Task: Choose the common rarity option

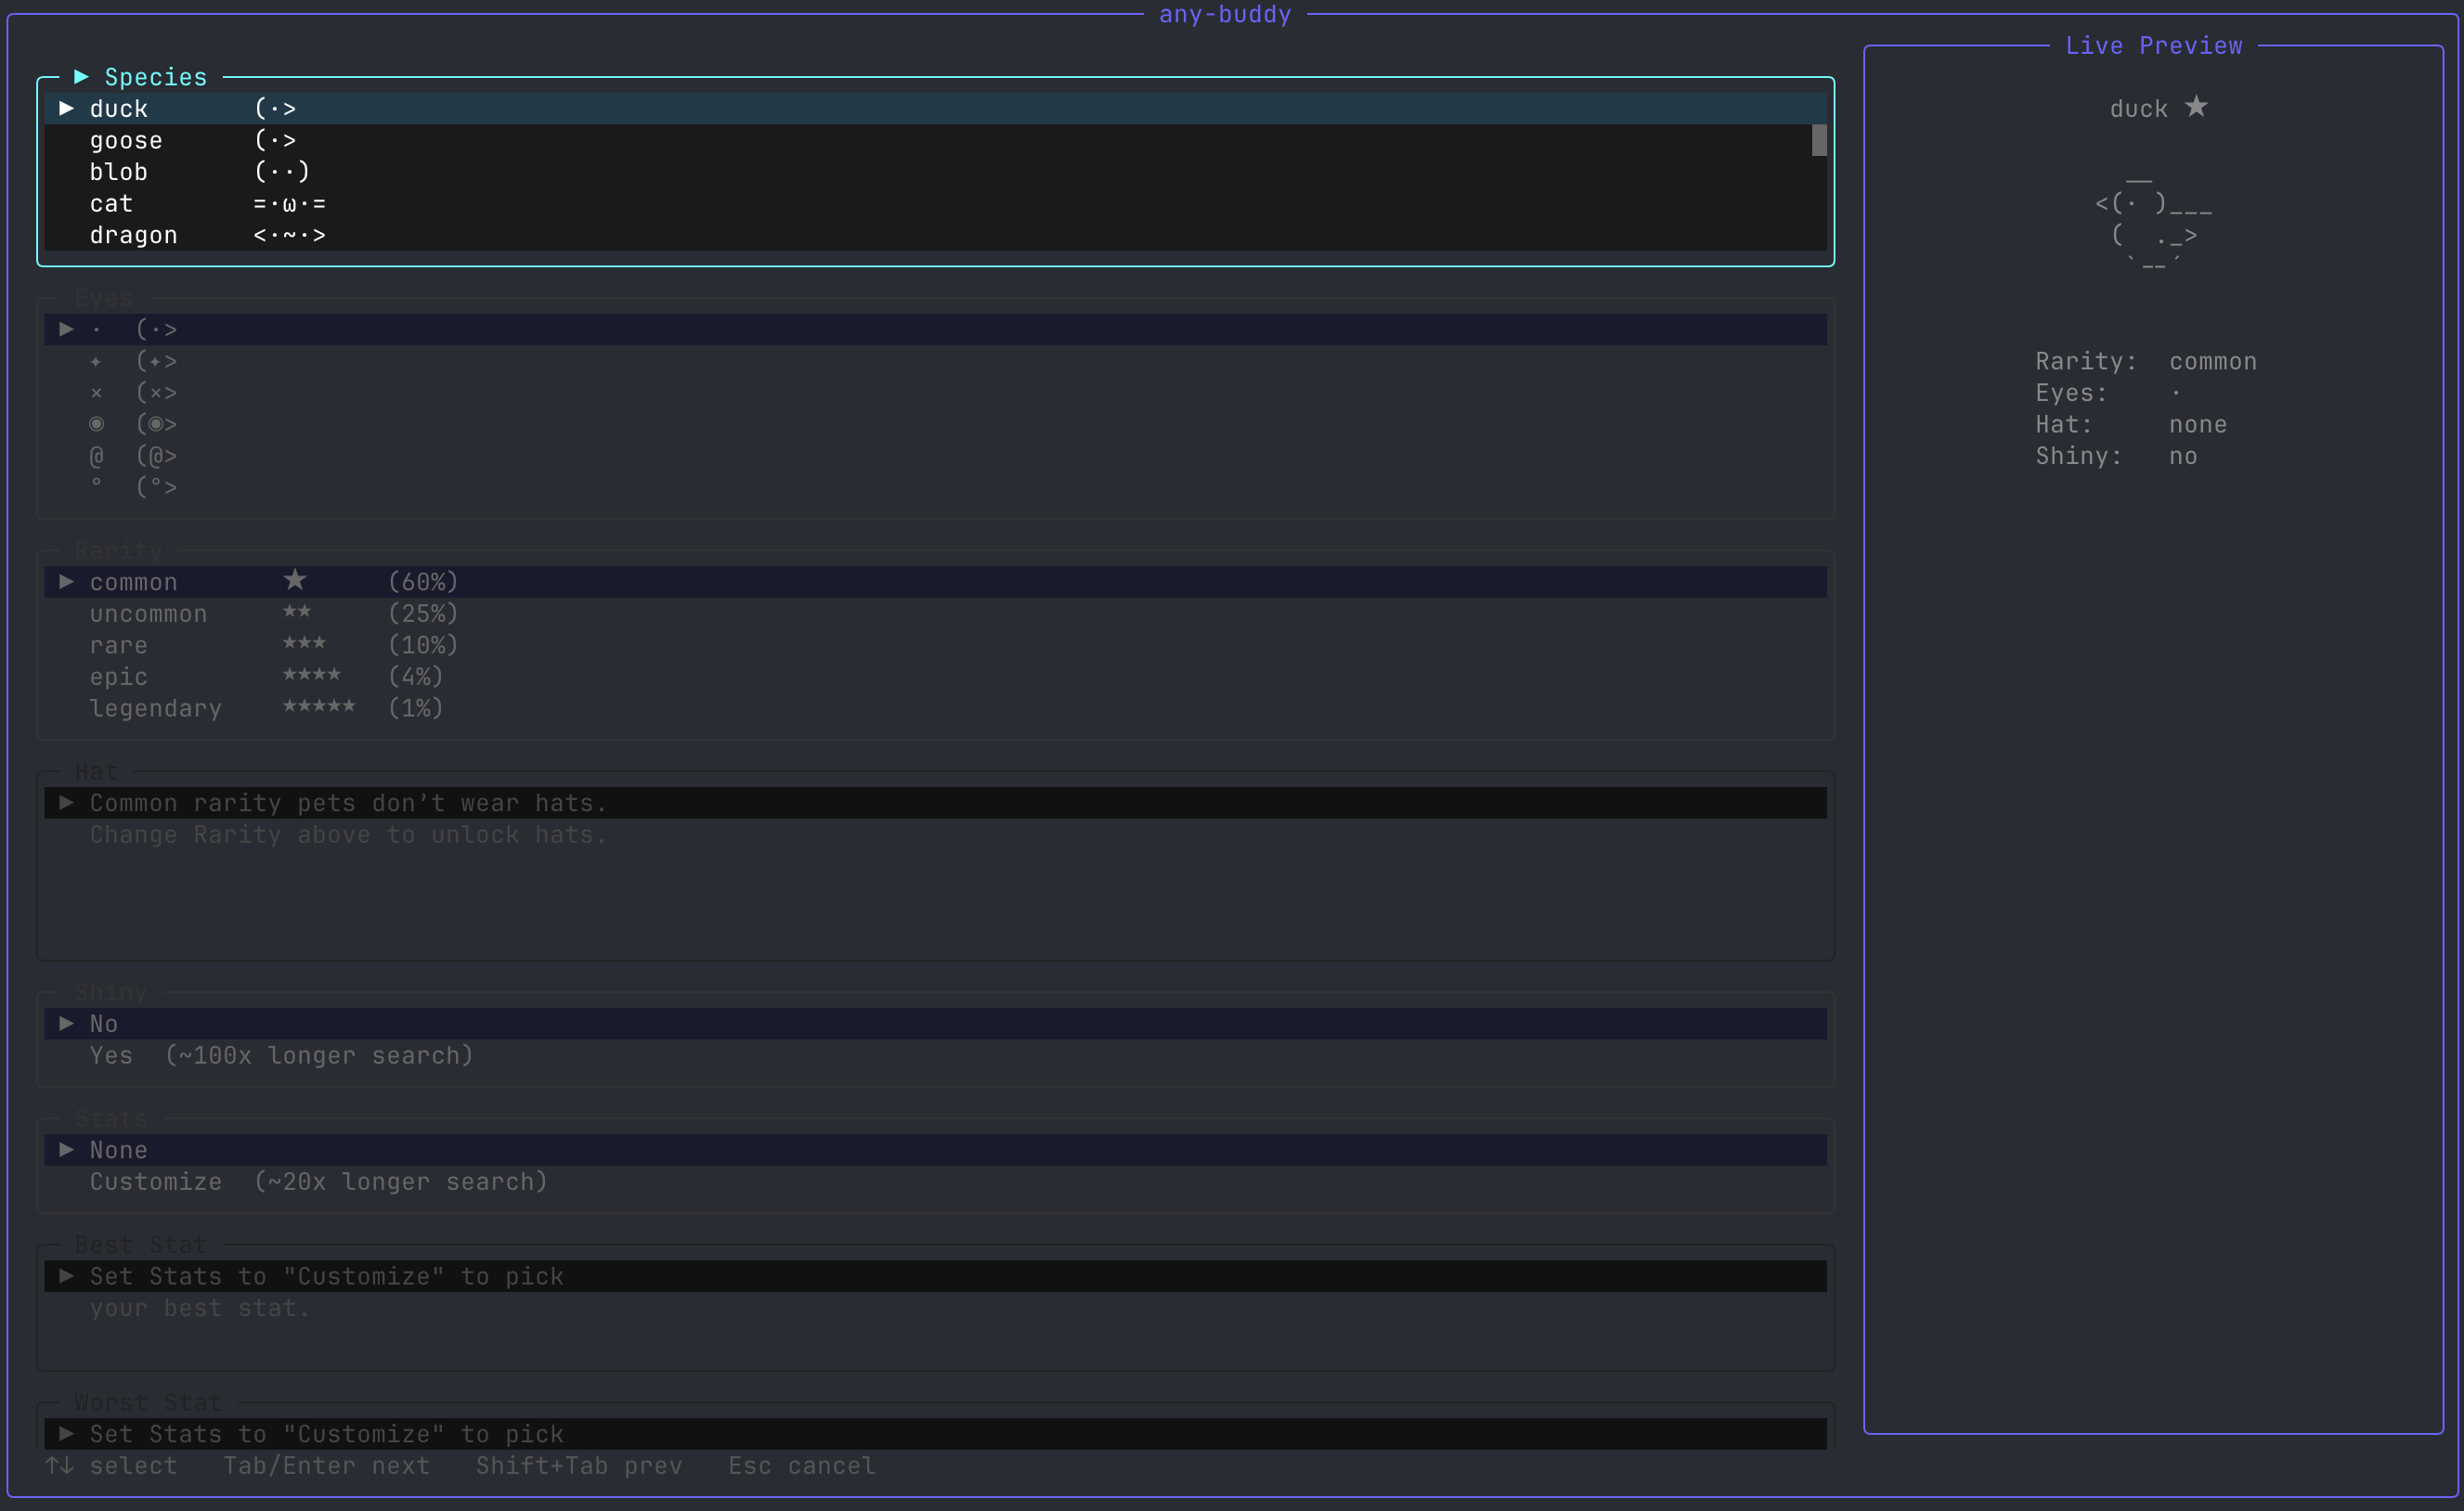Action: (x=935, y=582)
